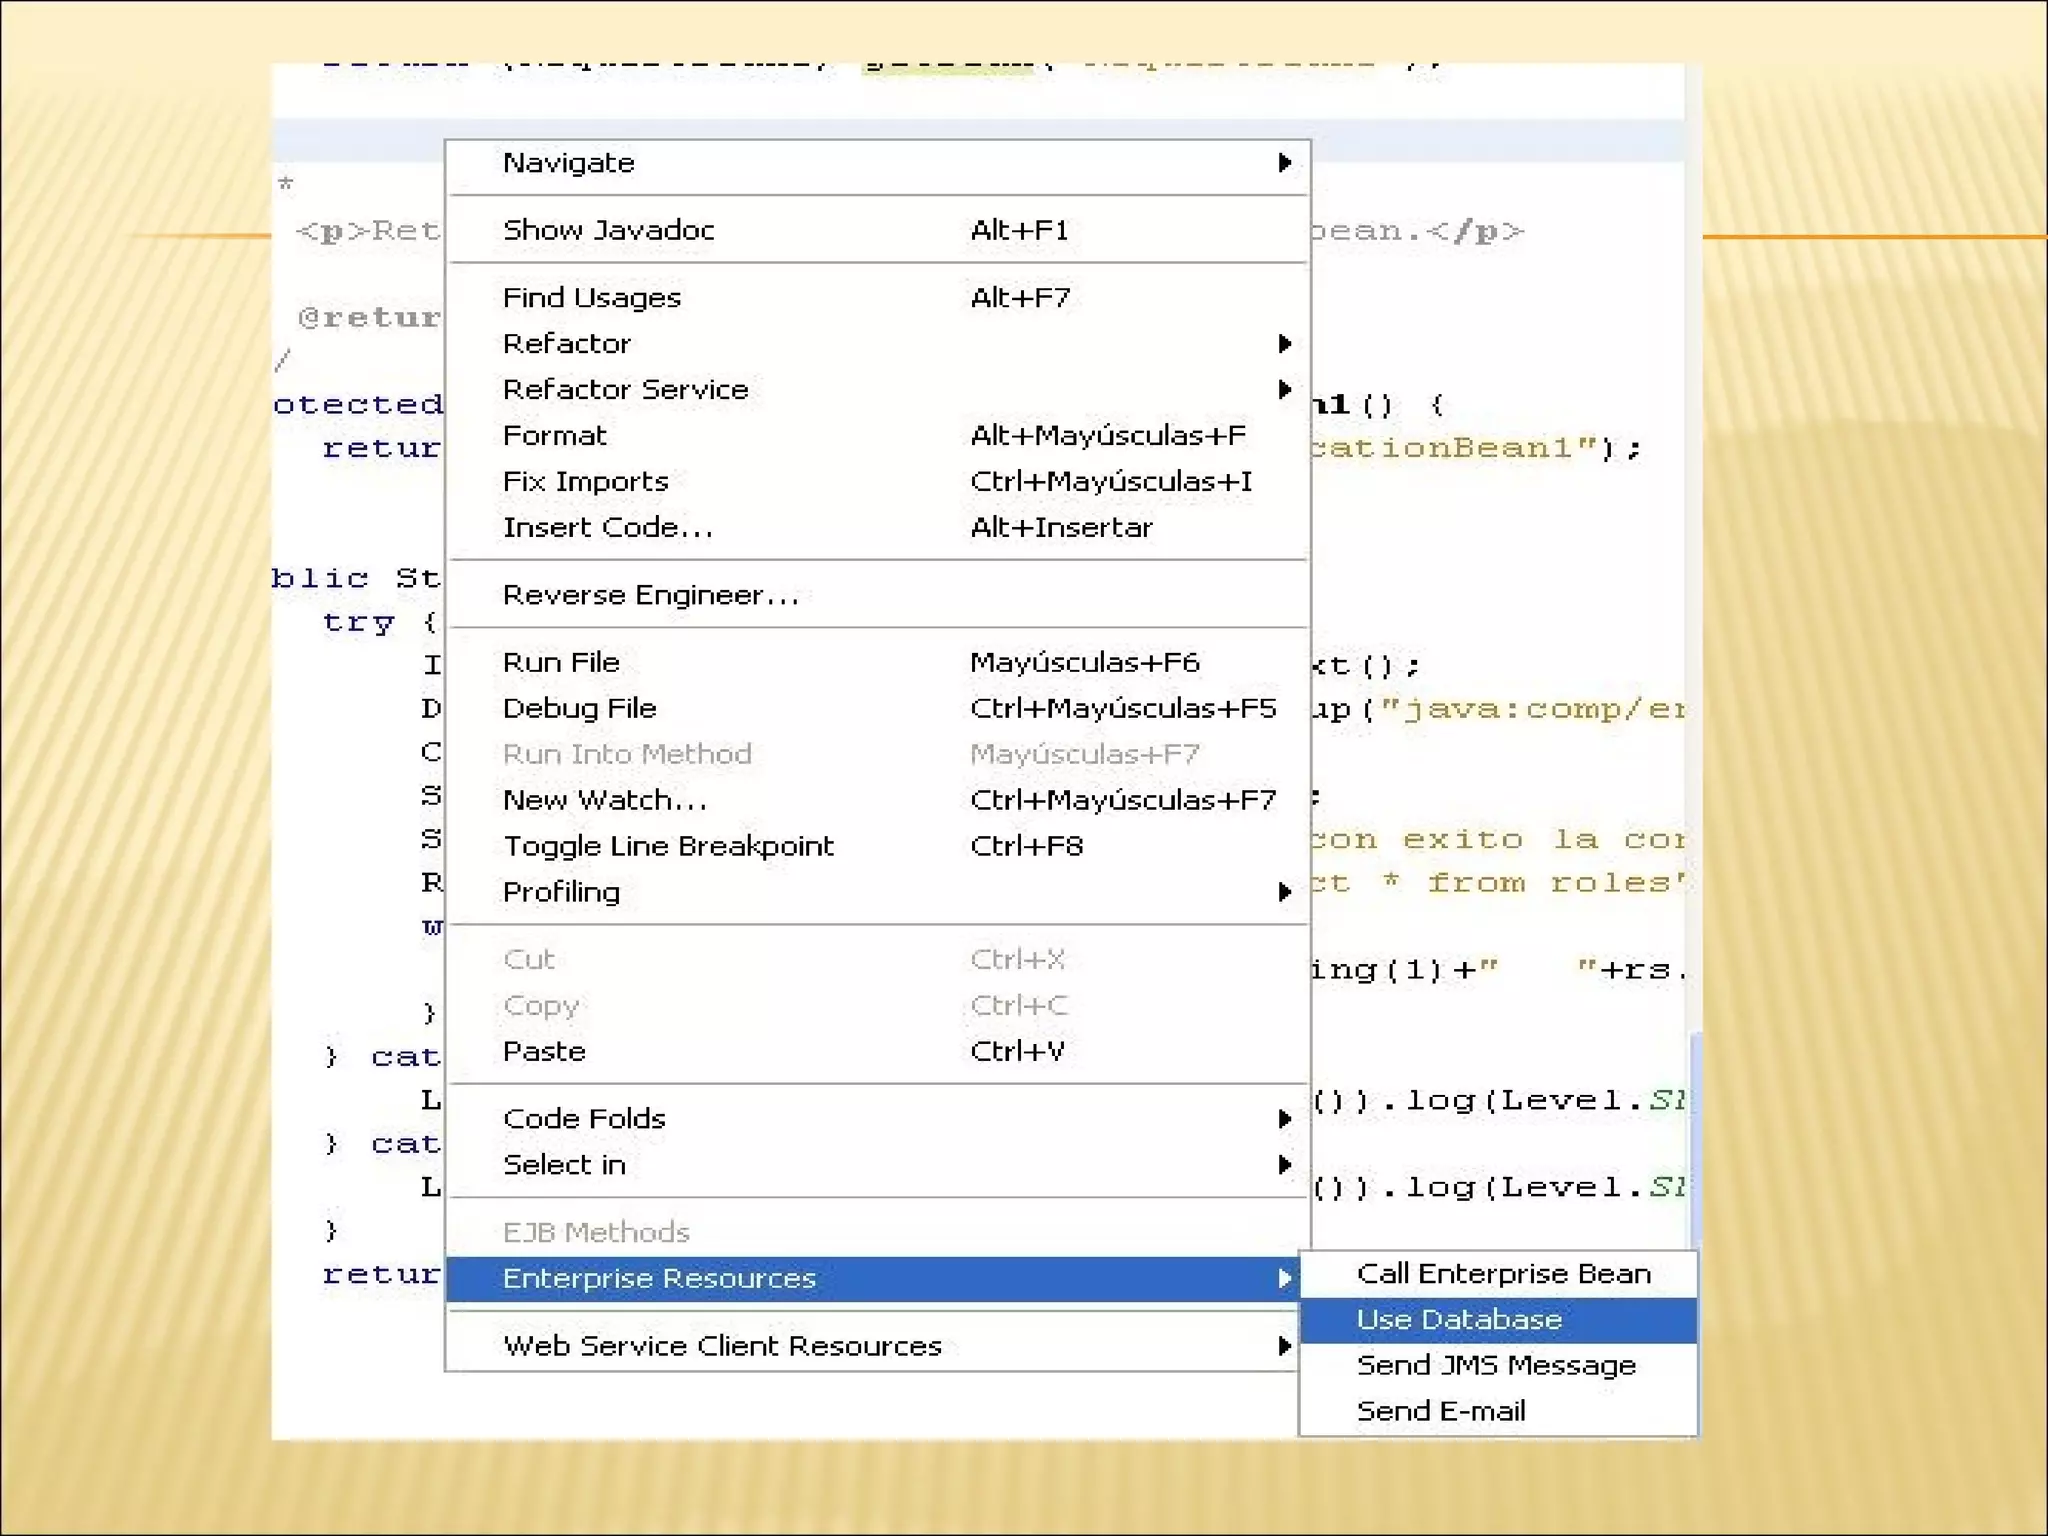The width and height of the screenshot is (2048, 1536).
Task: Toggle Line Breakpoint from menu
Action: click(667, 847)
